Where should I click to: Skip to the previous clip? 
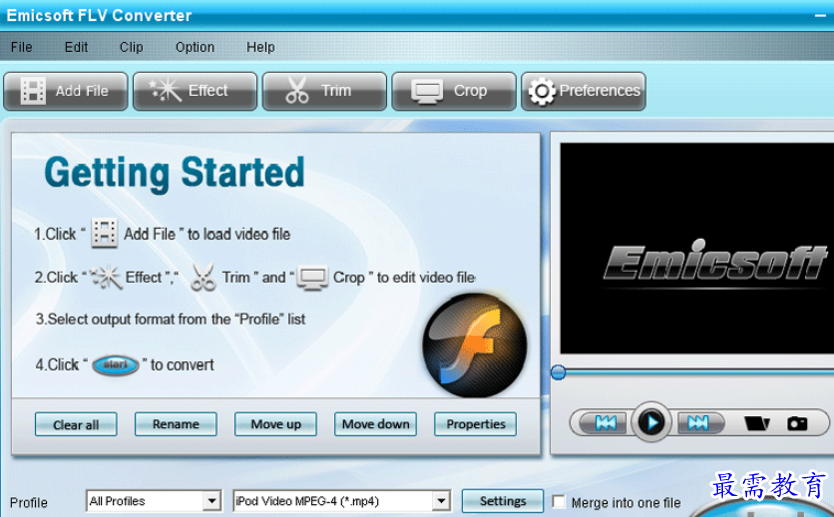tap(604, 423)
